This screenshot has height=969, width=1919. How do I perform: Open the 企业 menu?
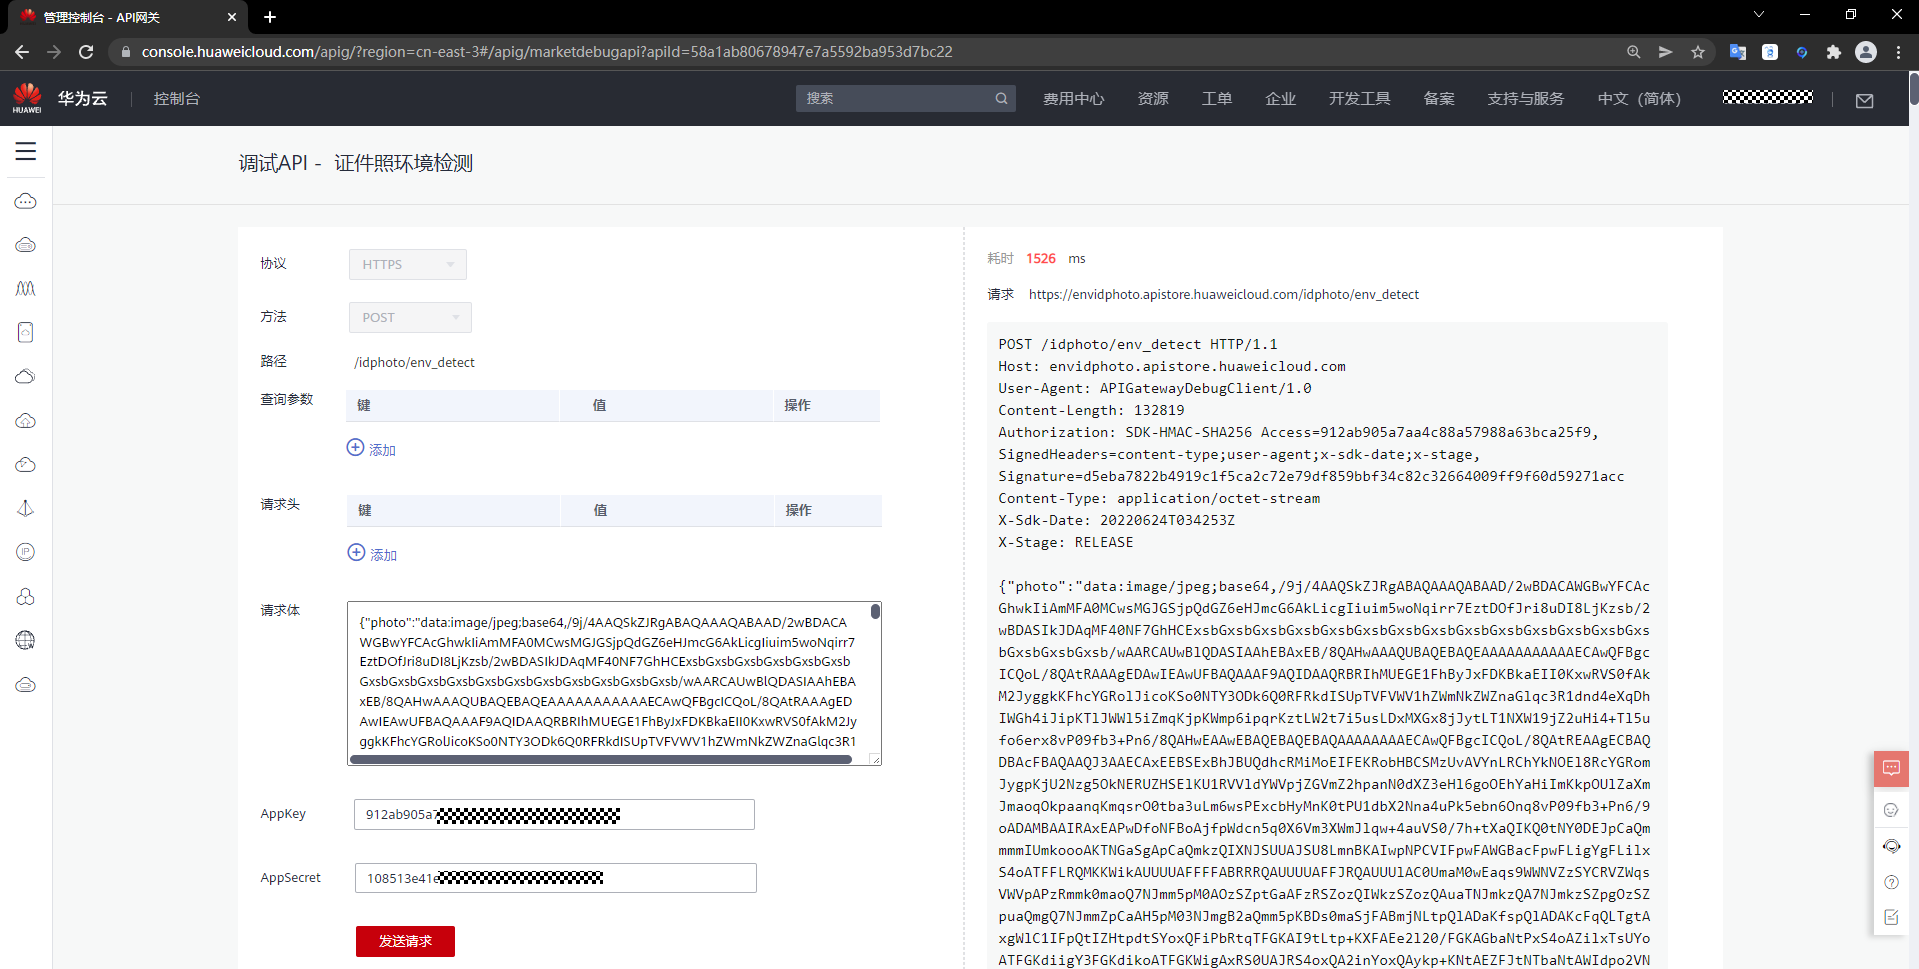tap(1280, 98)
